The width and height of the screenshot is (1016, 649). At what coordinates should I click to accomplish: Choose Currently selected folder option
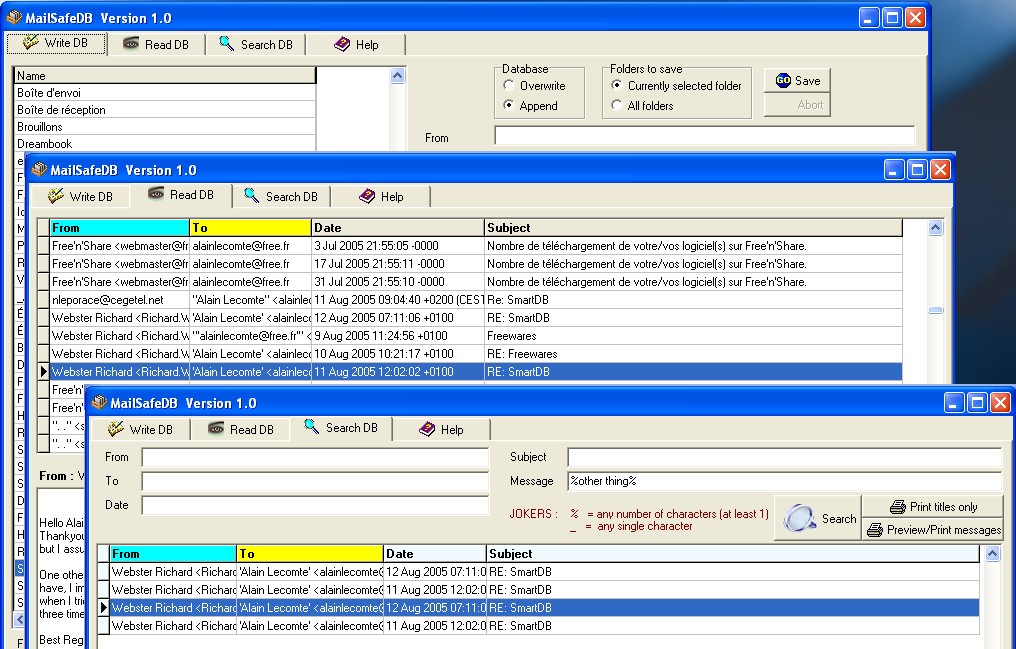(x=676, y=85)
